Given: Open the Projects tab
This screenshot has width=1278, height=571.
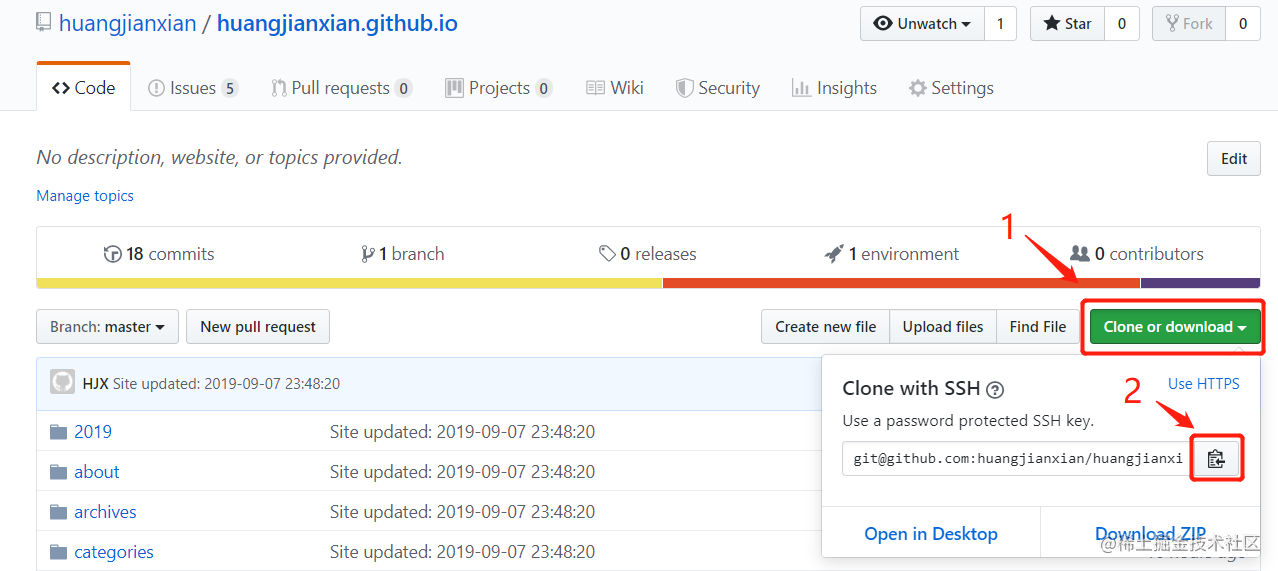Looking at the screenshot, I should click(498, 88).
